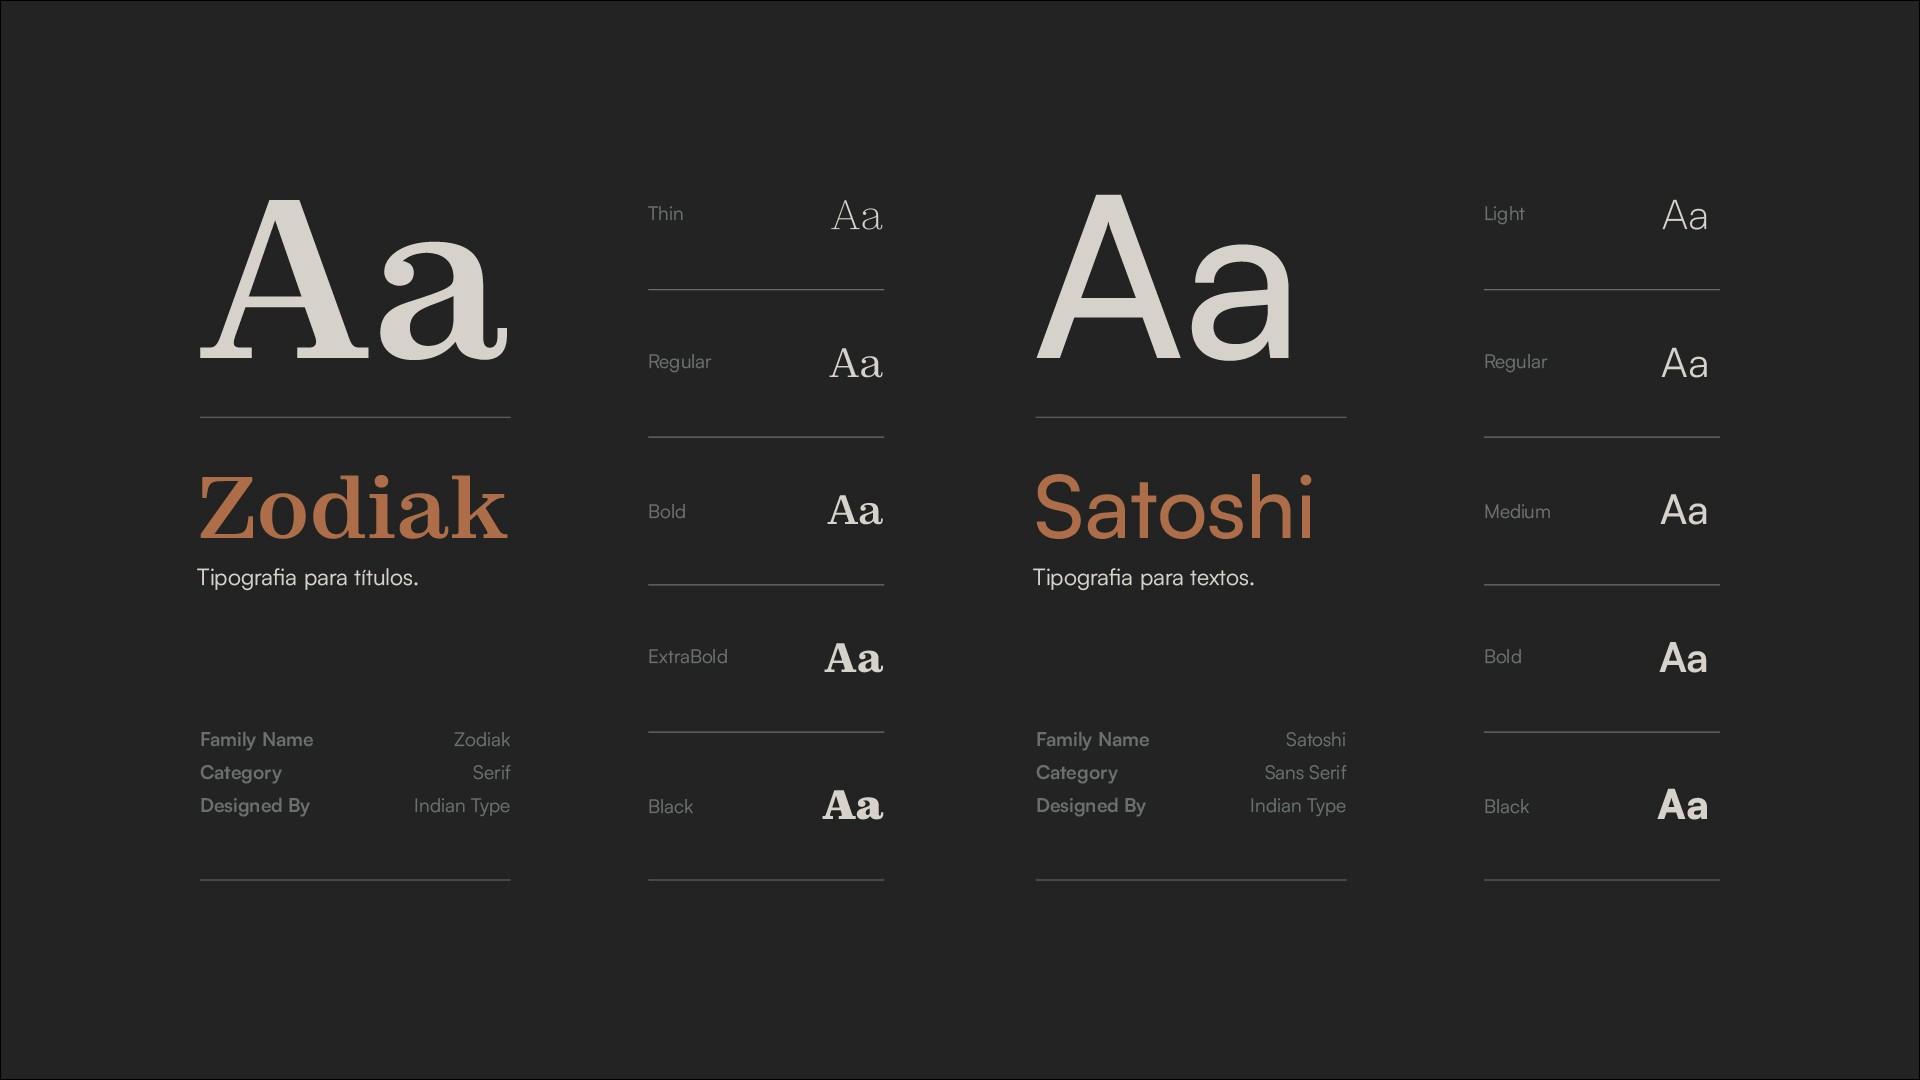Screen dimensions: 1920x1080
Task: Select the 'Tipografia para textos.' text
Action: point(1143,578)
